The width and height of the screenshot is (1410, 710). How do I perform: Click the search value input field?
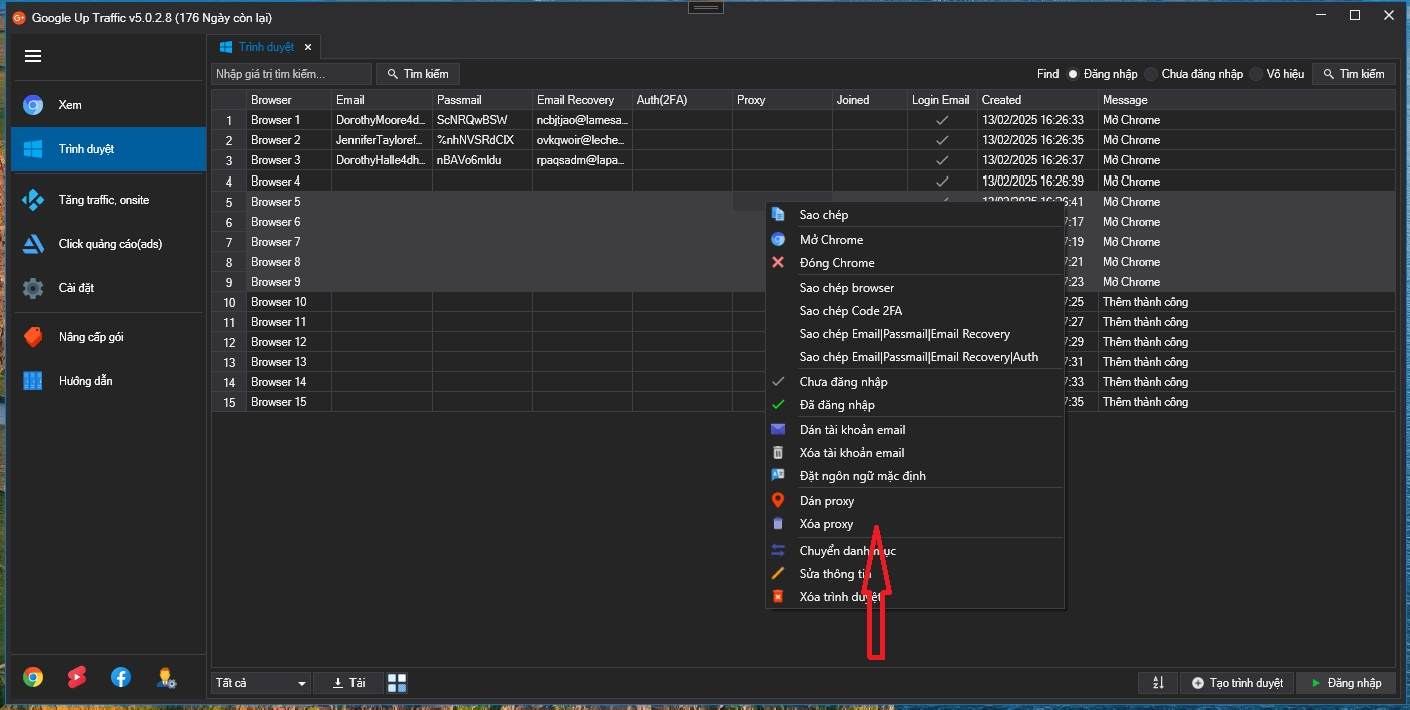click(x=290, y=74)
